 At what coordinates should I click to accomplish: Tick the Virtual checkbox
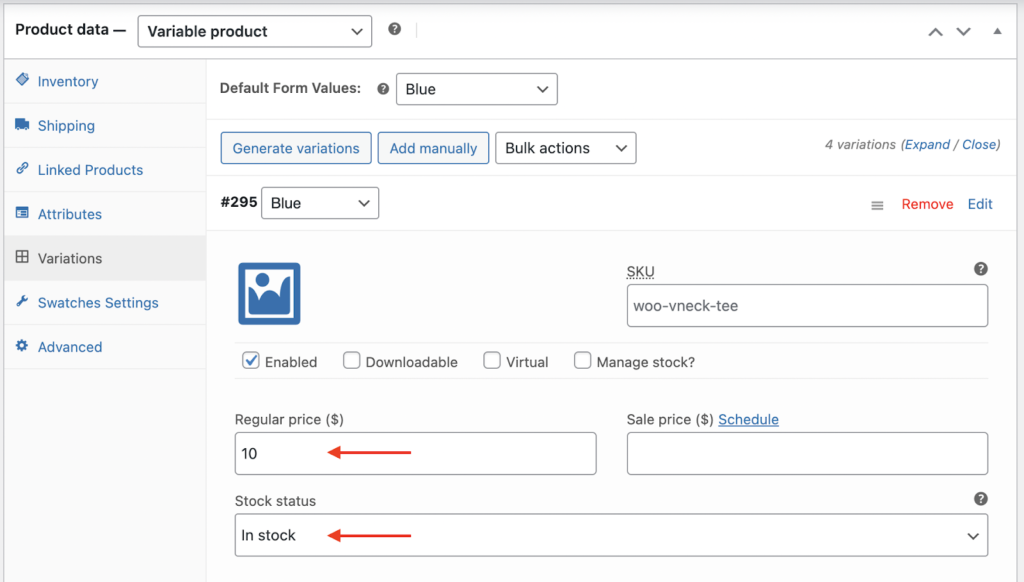point(492,361)
